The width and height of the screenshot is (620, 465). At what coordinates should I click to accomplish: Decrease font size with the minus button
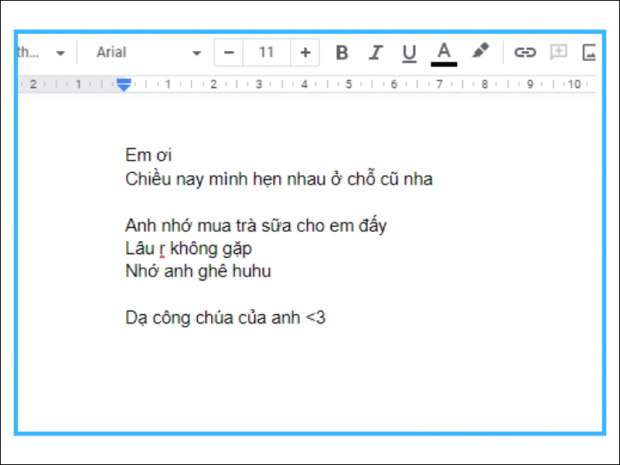(229, 52)
